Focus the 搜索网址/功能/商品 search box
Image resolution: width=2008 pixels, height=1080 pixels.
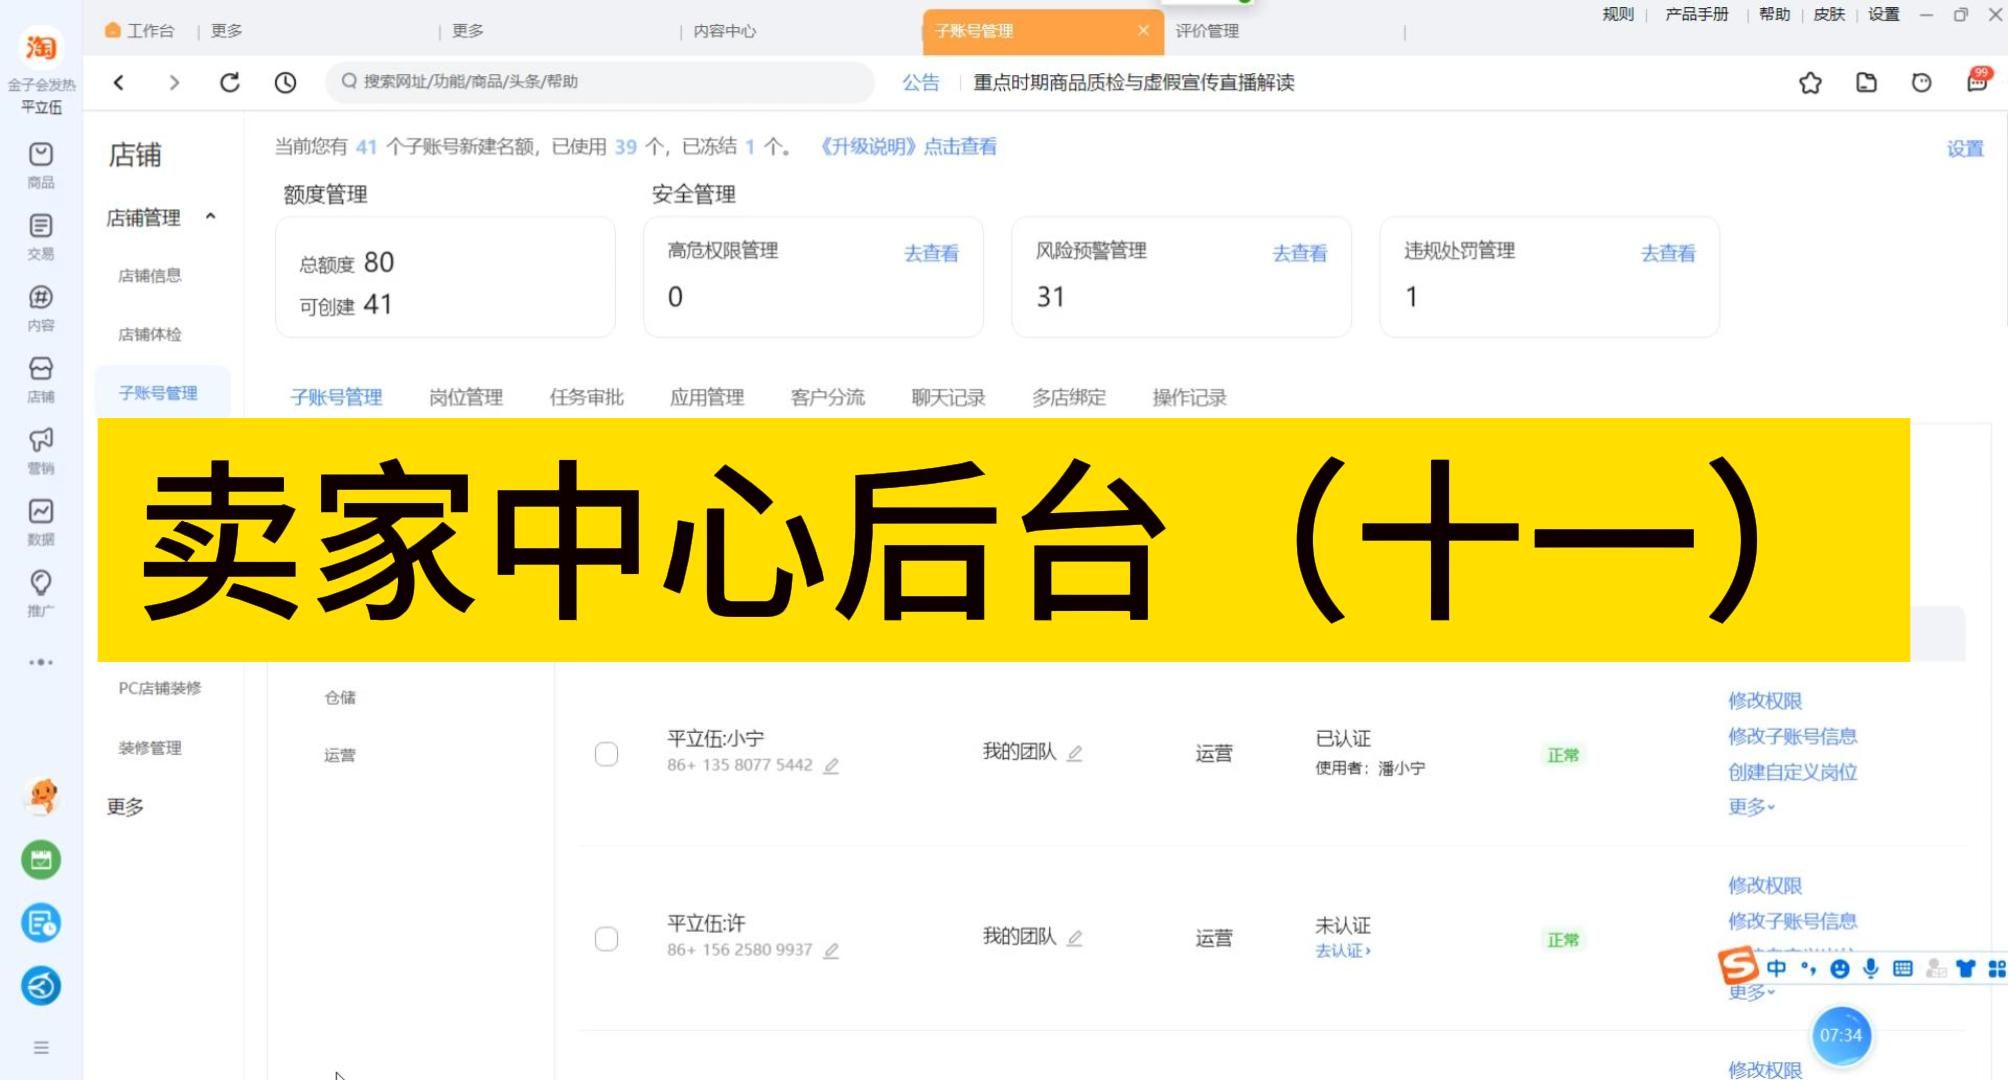(600, 82)
